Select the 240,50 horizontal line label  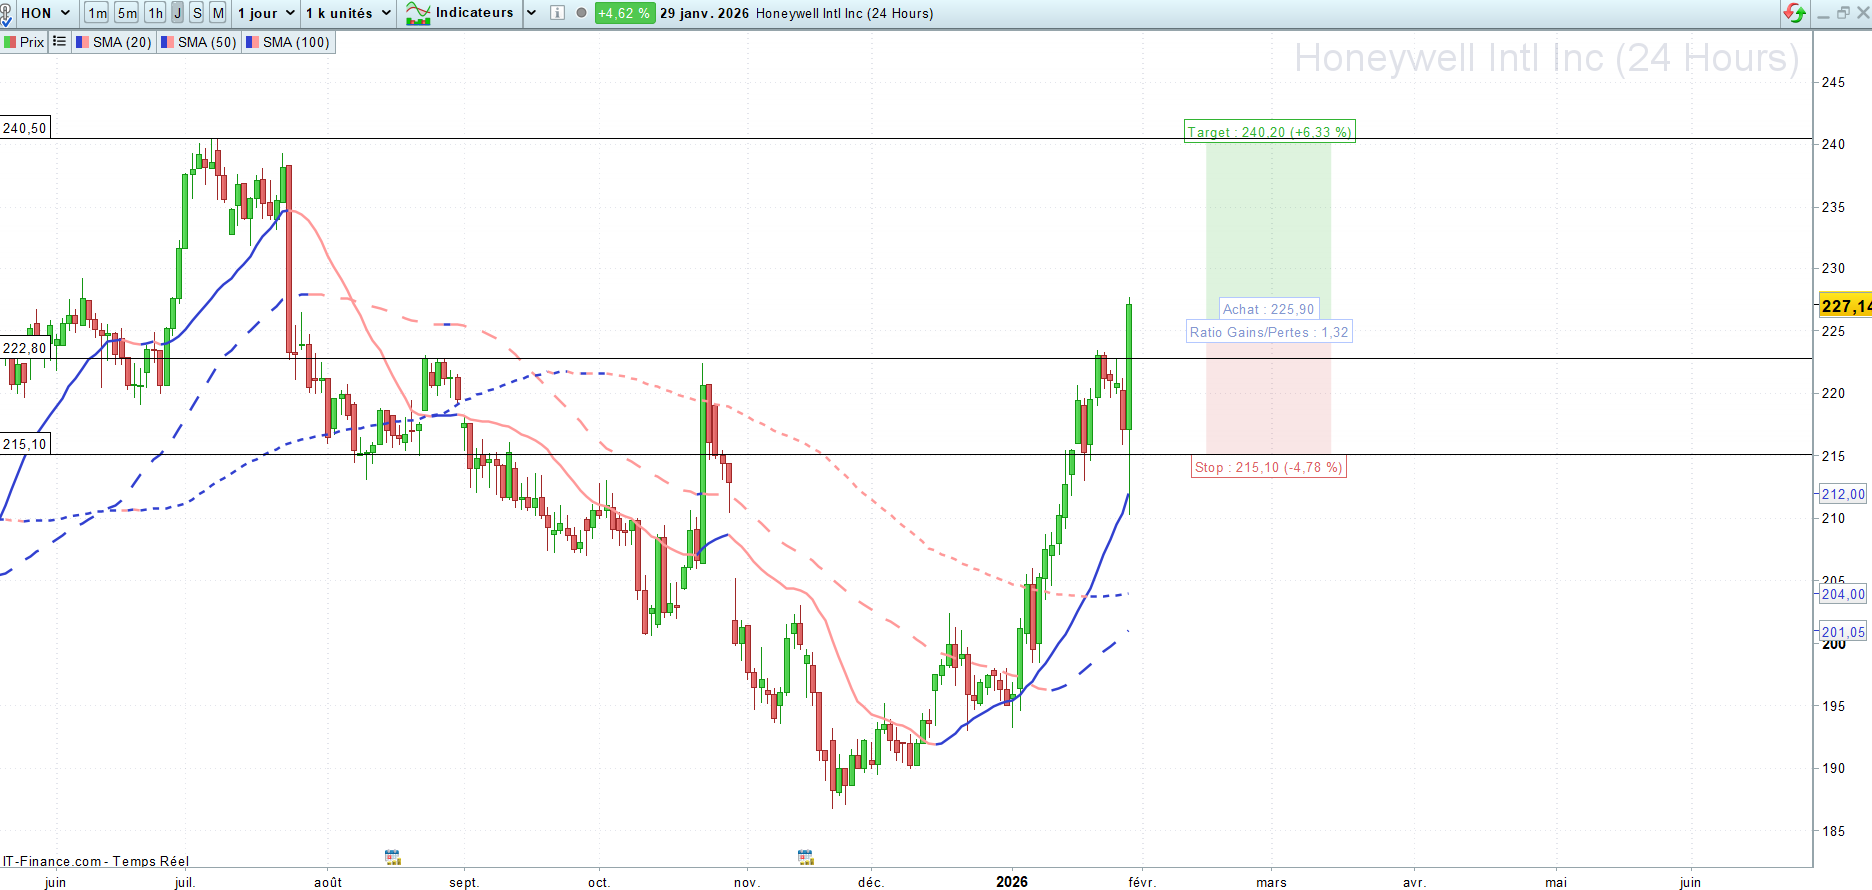click(x=25, y=128)
